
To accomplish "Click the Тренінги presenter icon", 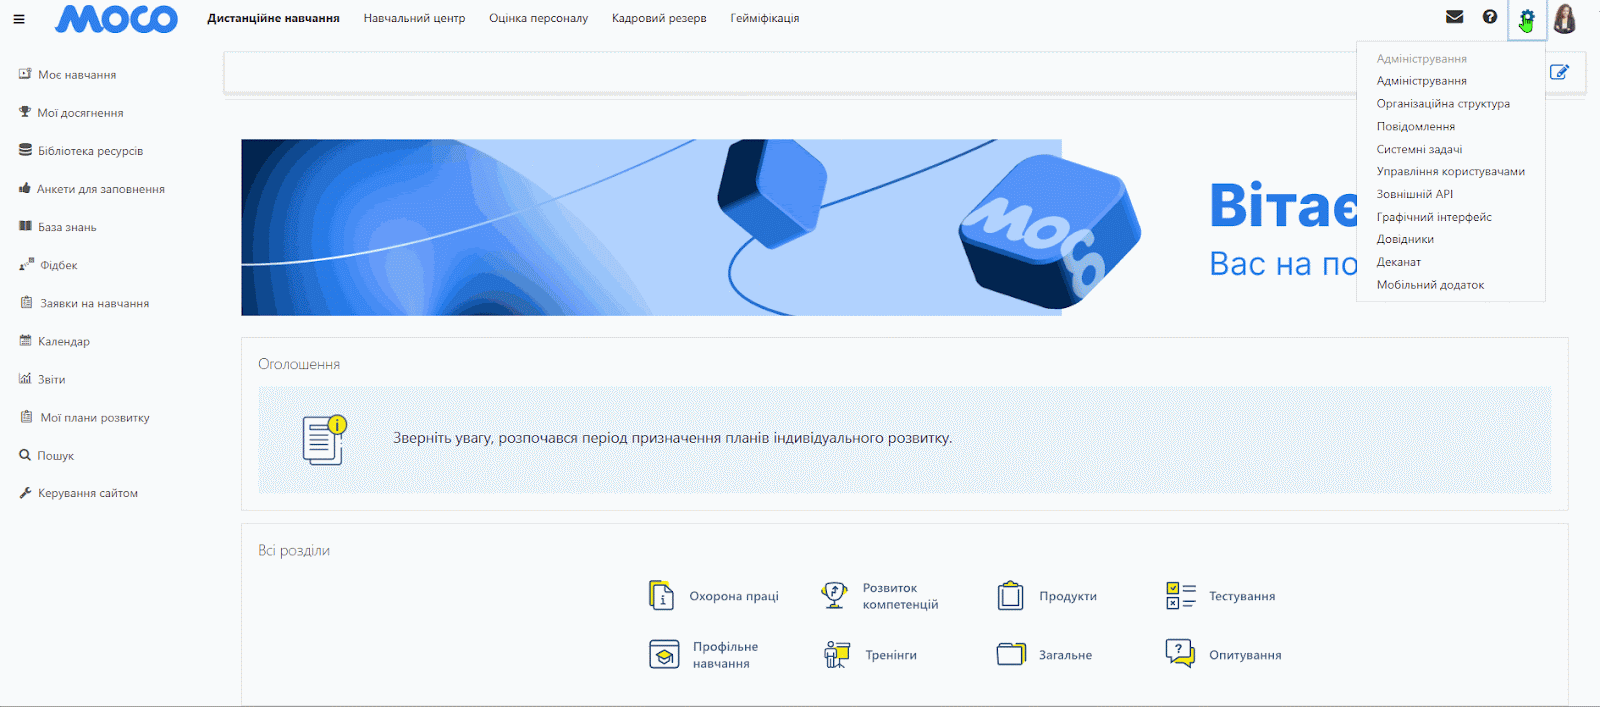I will coord(837,654).
